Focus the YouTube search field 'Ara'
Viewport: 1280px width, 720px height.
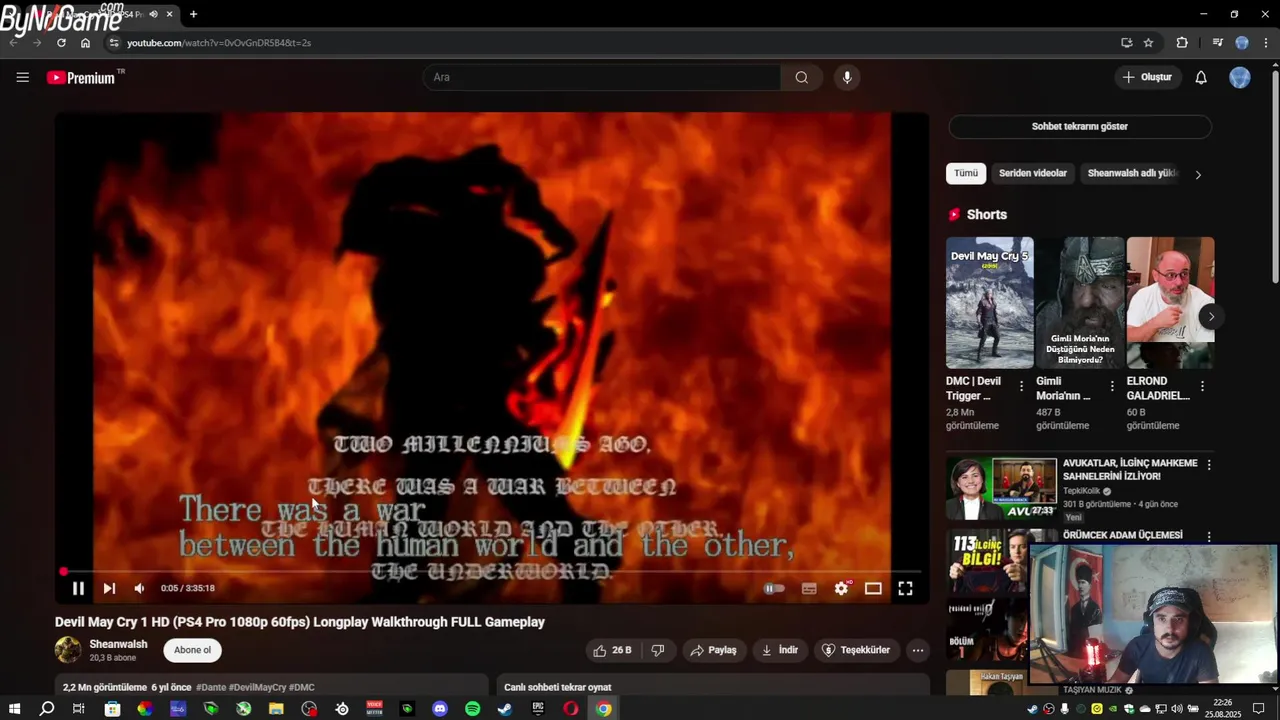pos(602,77)
